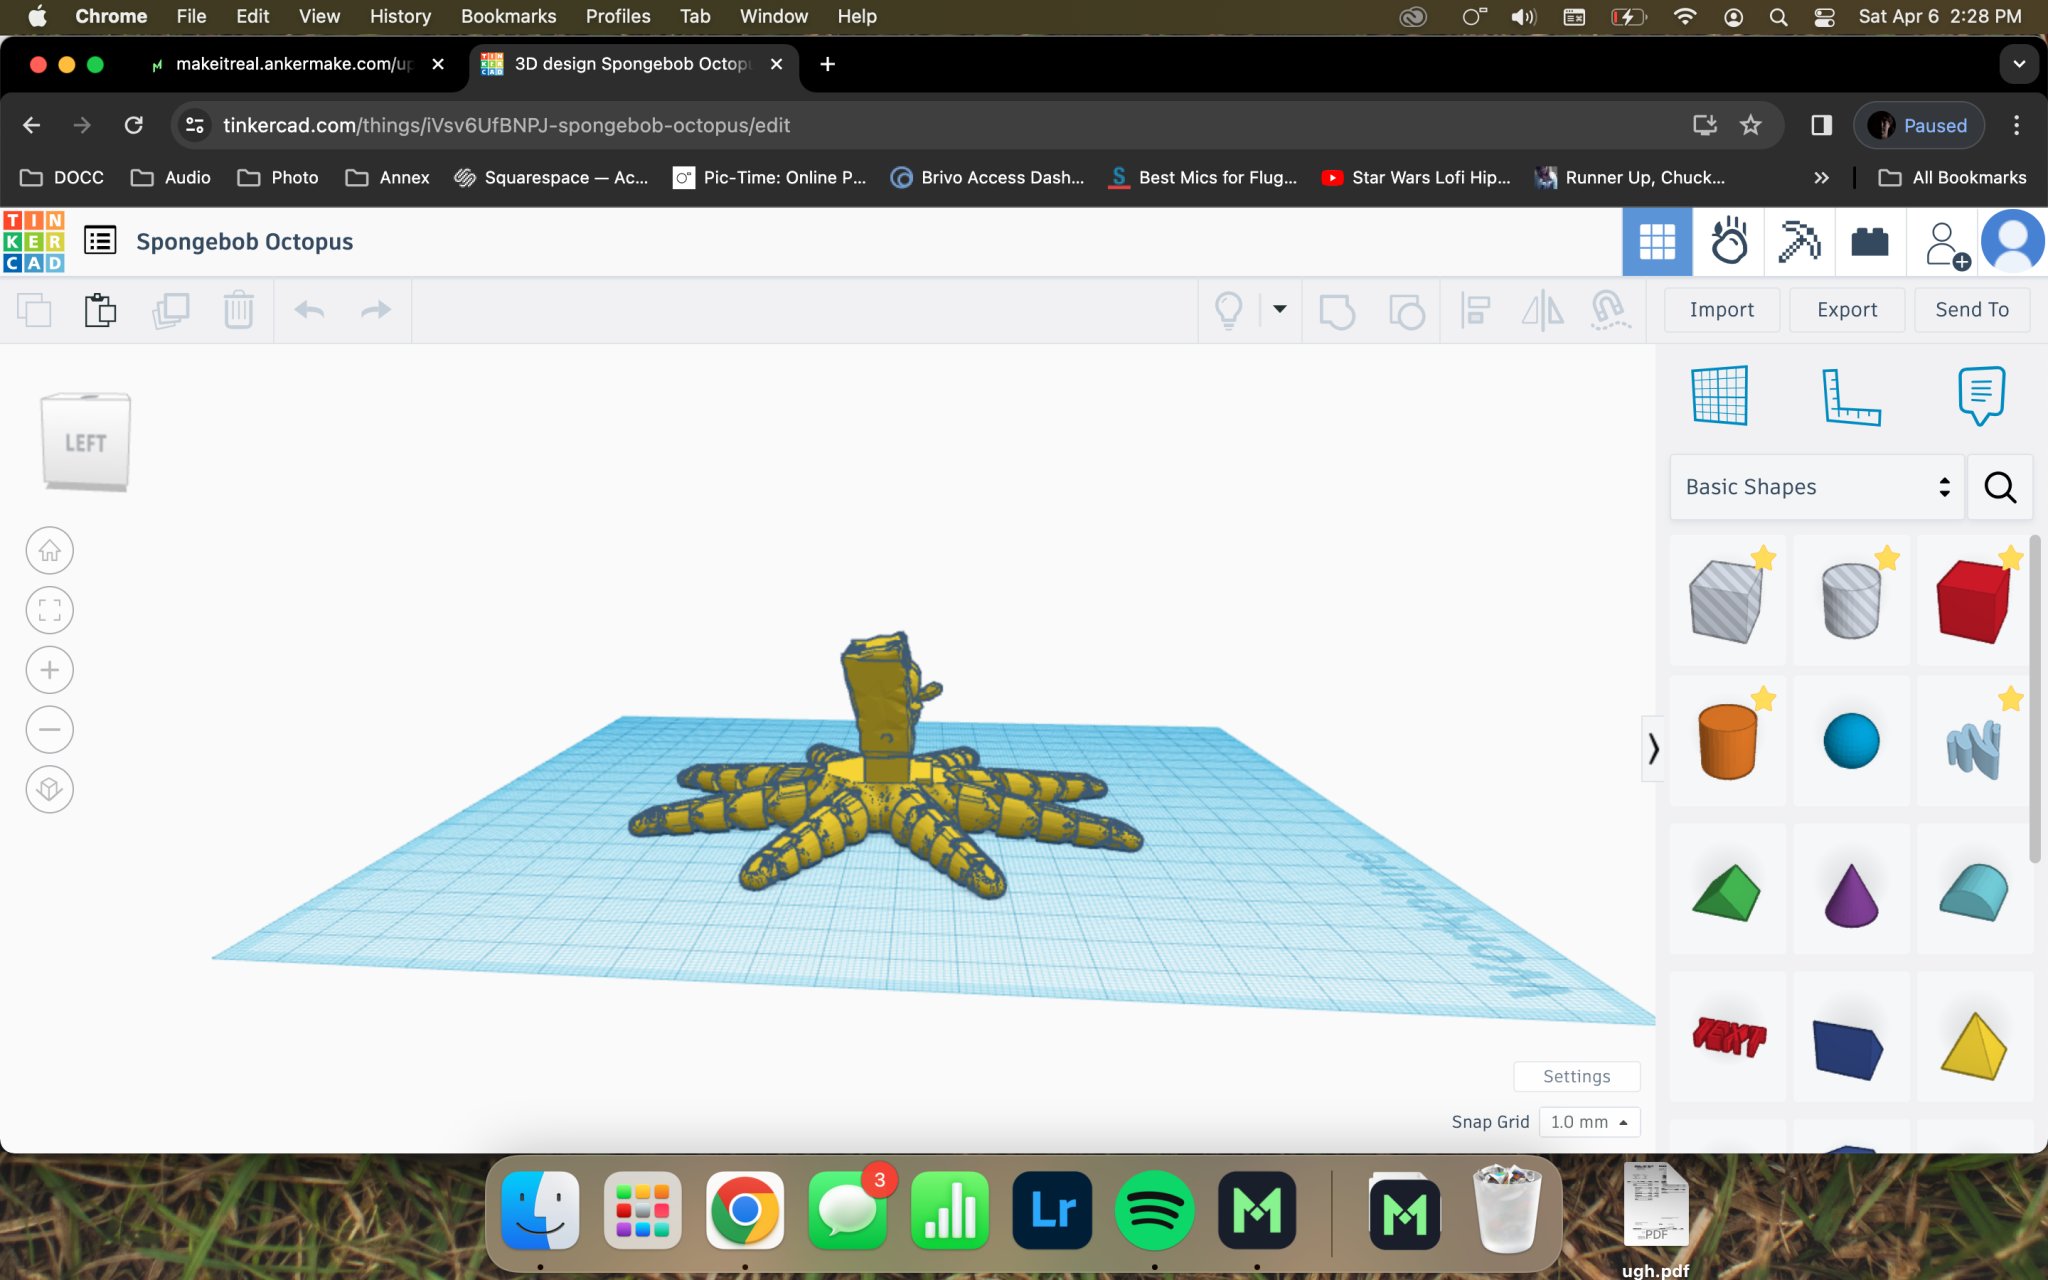This screenshot has width=2048, height=1280.
Task: Click the Paste clipboard icon
Action: tap(100, 310)
